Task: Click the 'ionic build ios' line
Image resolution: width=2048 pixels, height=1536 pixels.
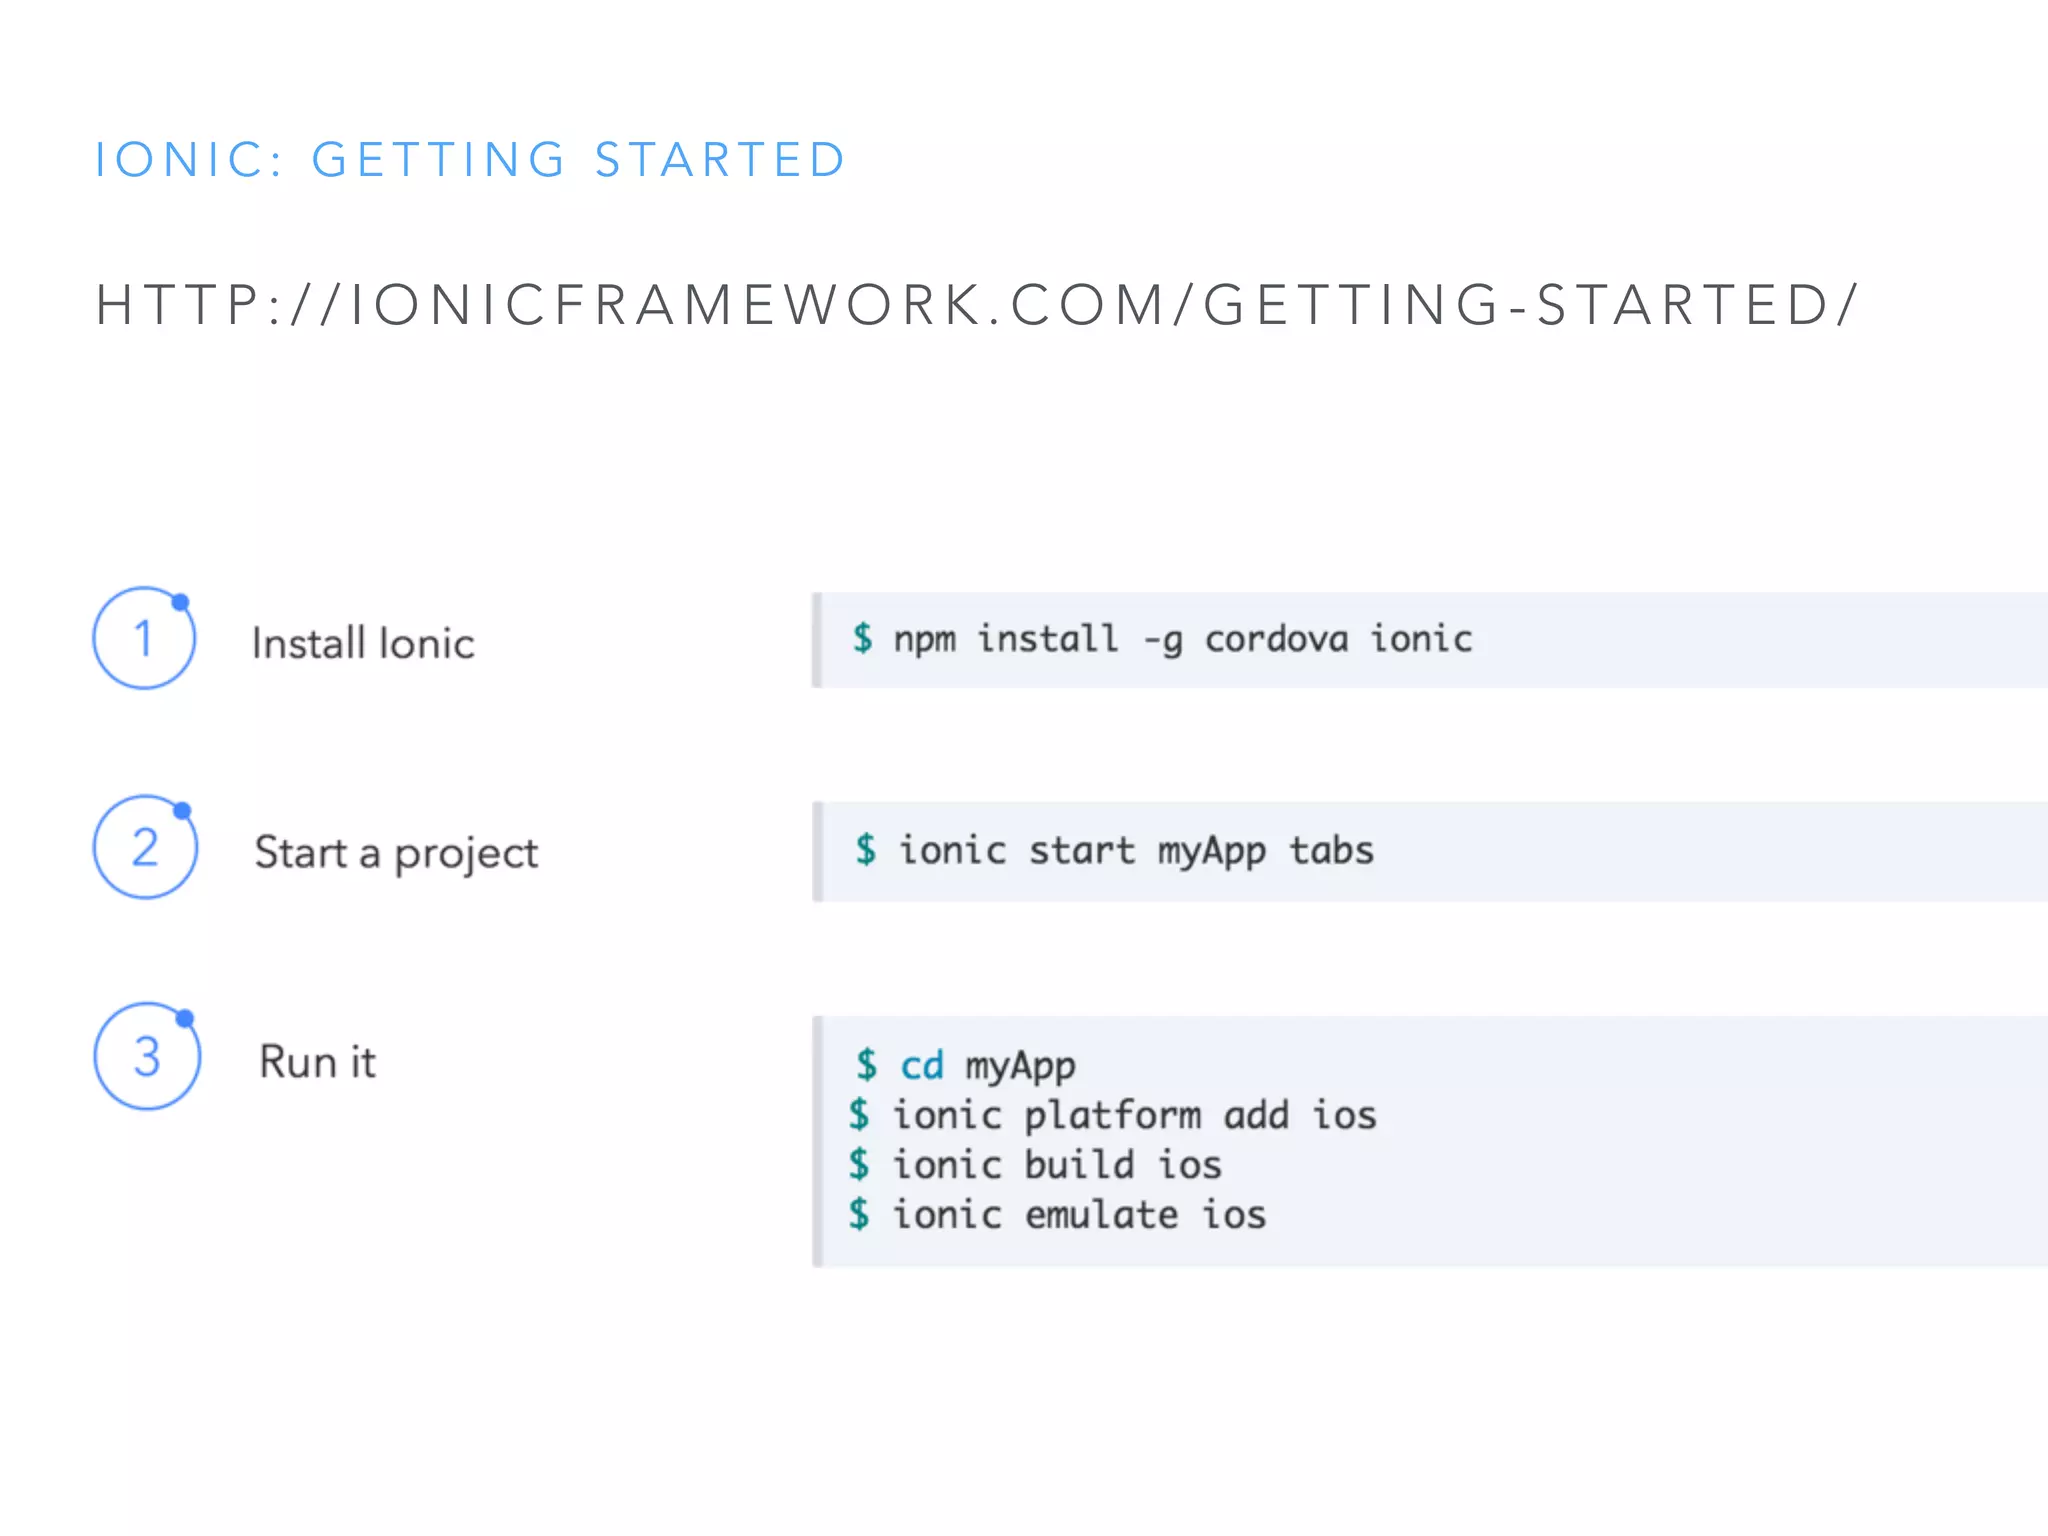Action: point(1057,1165)
